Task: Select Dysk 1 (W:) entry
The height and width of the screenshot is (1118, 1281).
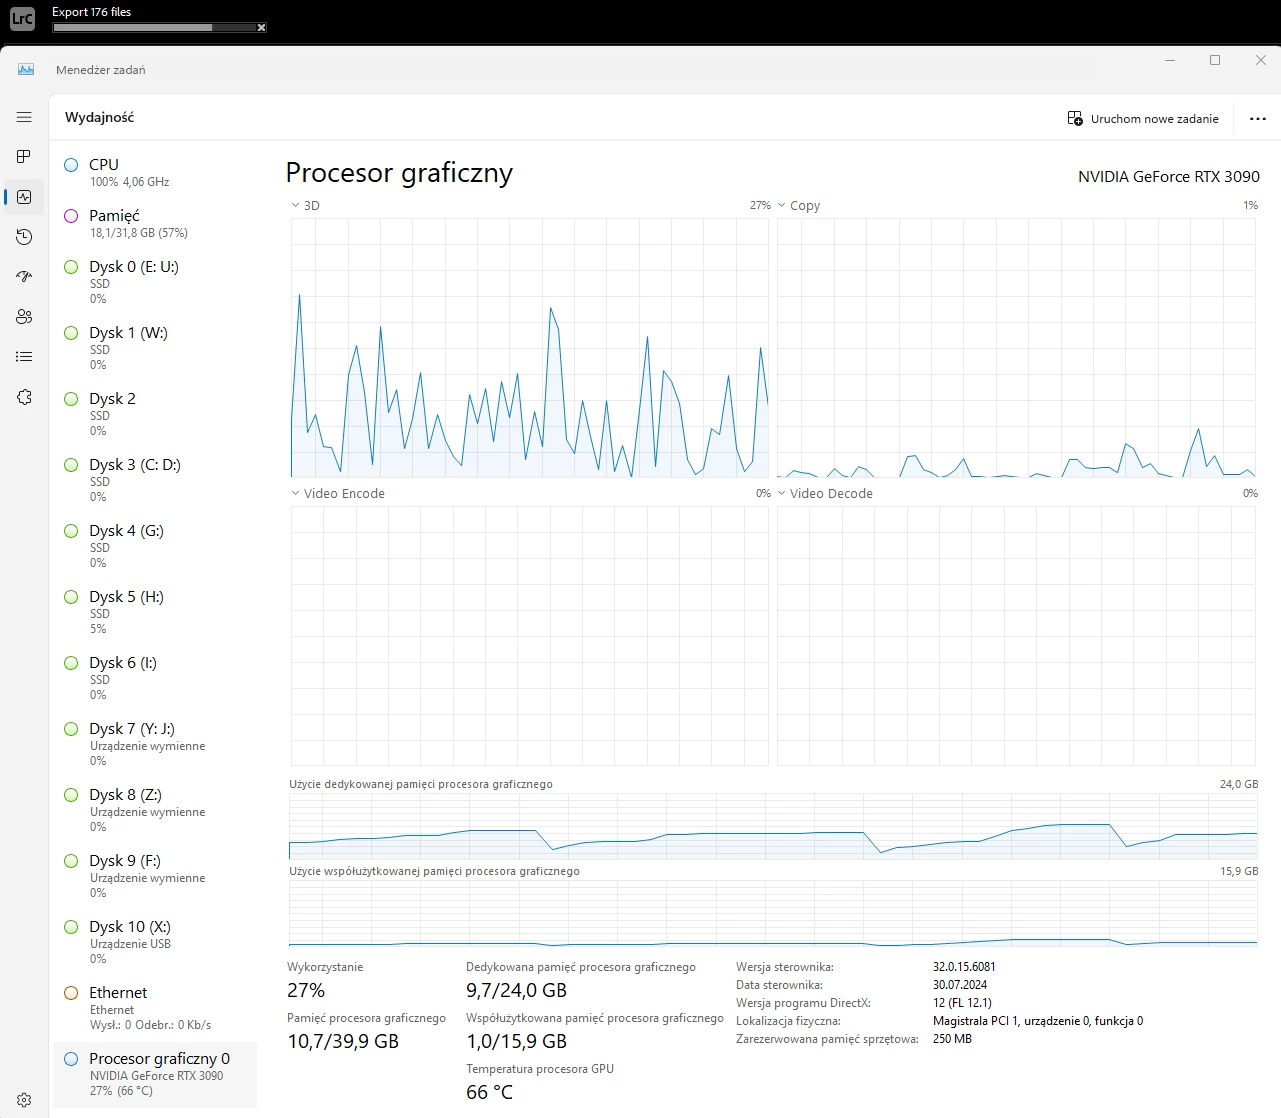Action: tap(154, 348)
